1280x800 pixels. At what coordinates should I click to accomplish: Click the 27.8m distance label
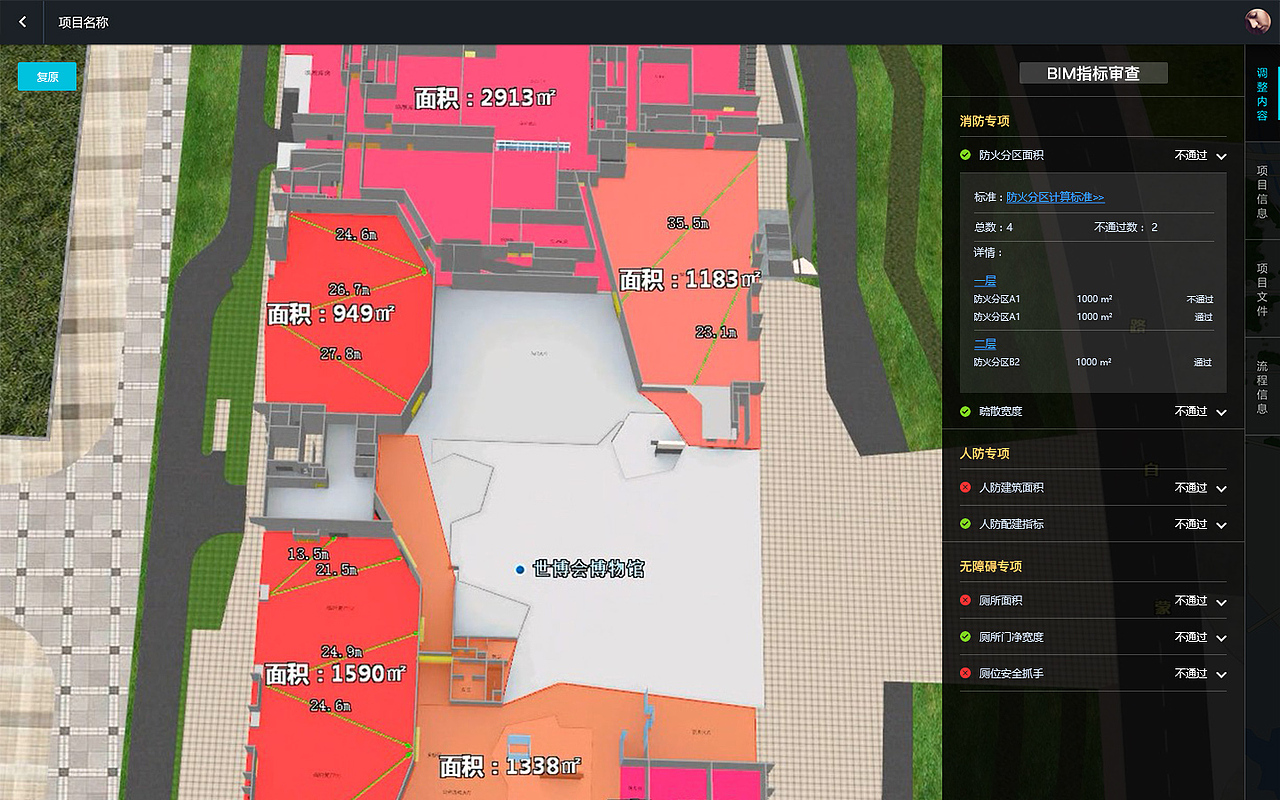coord(341,354)
